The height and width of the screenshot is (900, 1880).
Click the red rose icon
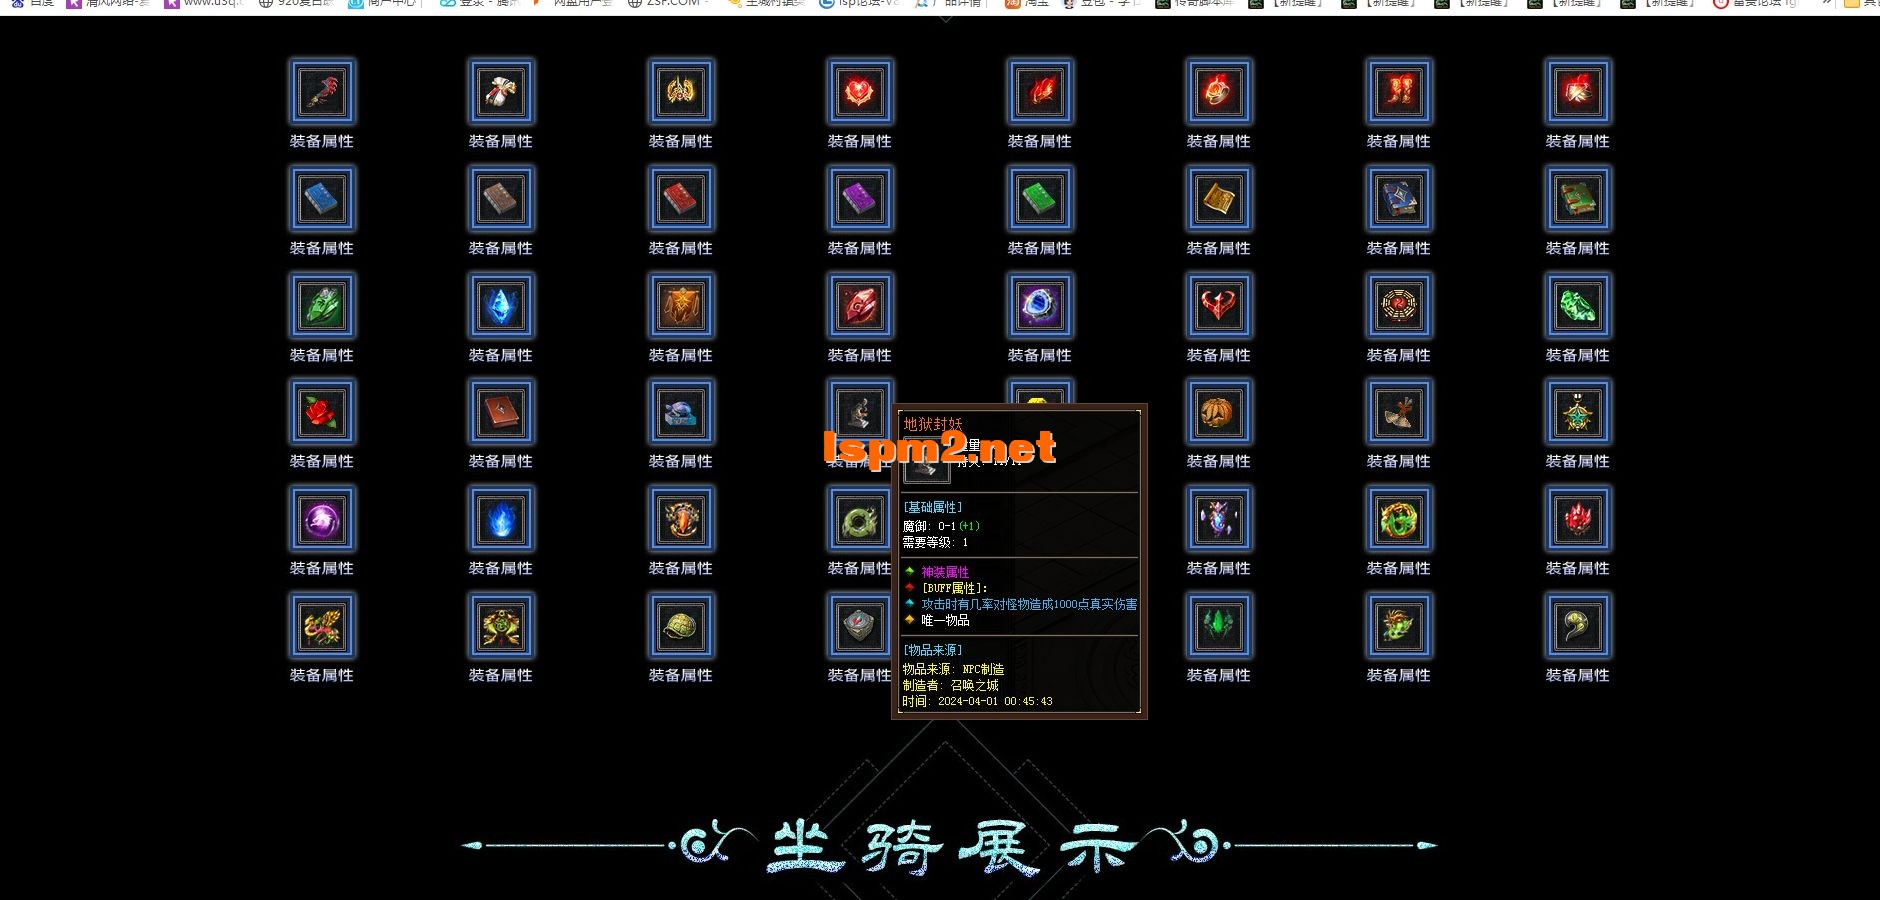point(322,412)
